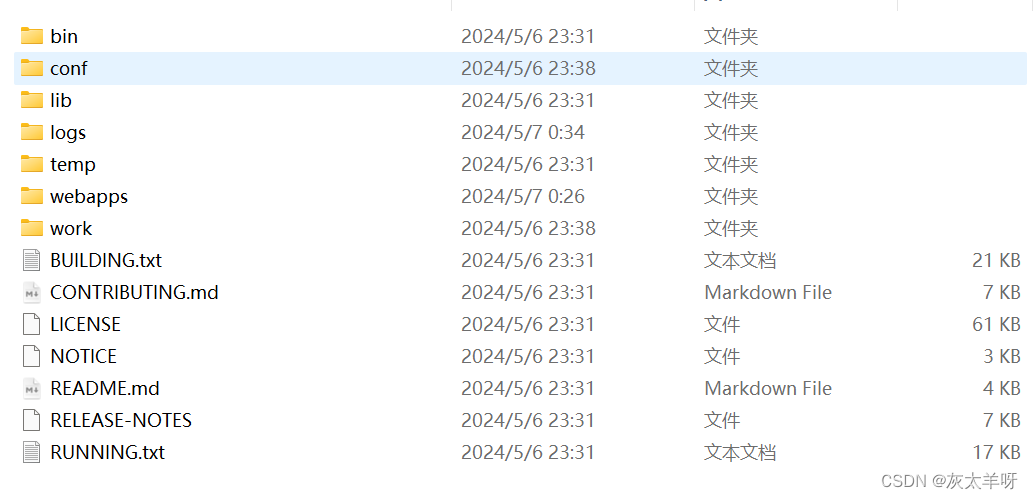The height and width of the screenshot is (499, 1033).
Task: Select the BUILDING.txt text file icon
Action: (32, 260)
